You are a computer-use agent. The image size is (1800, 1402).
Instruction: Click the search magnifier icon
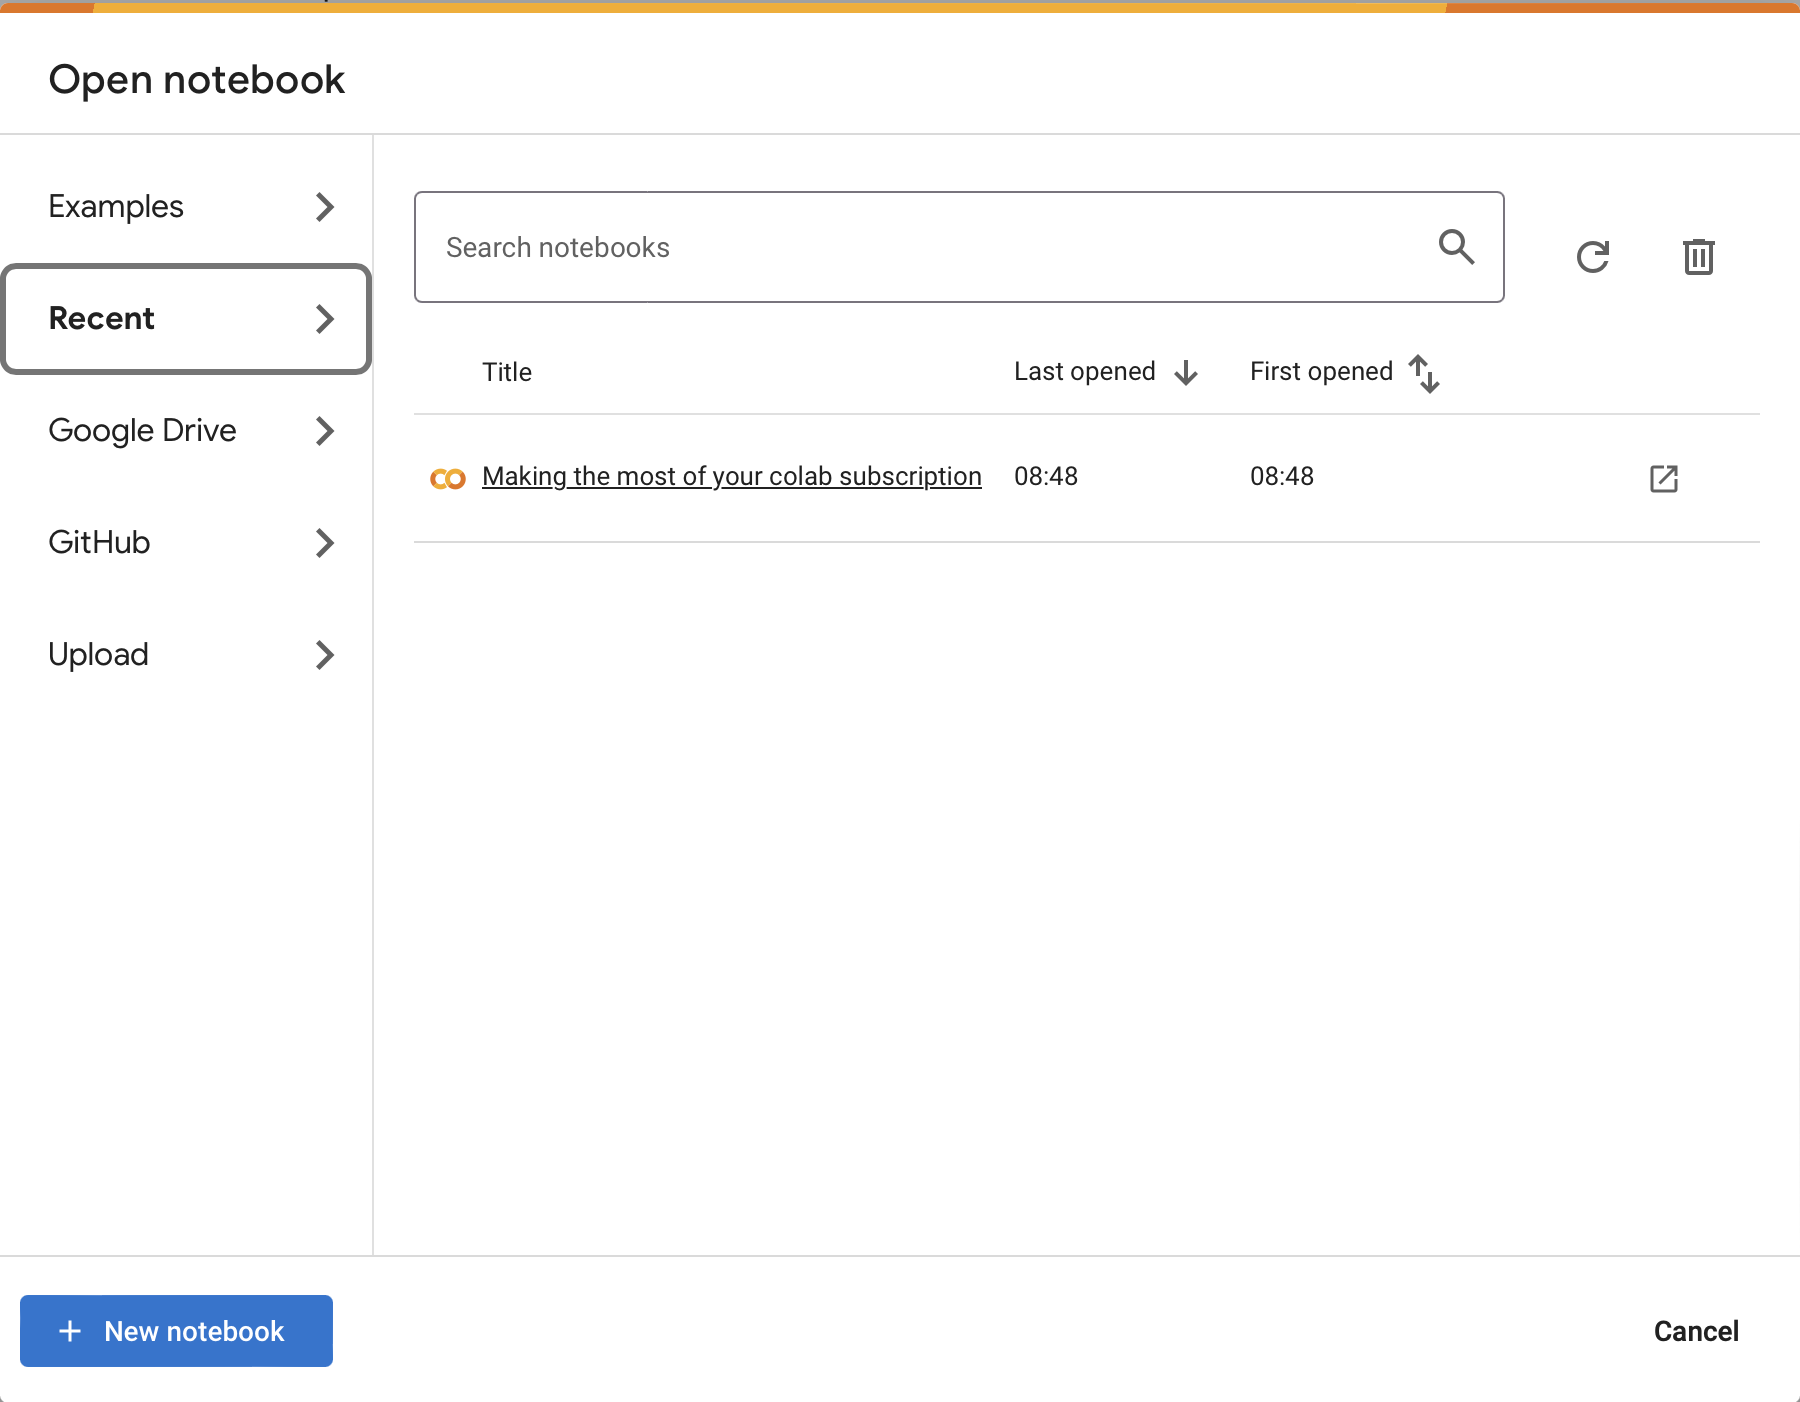[1457, 246]
